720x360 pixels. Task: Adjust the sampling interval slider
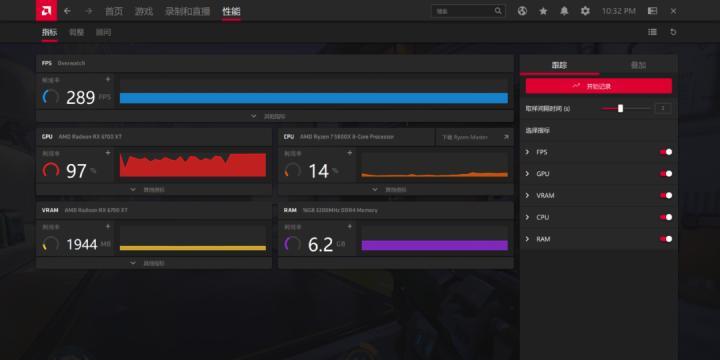[620, 108]
